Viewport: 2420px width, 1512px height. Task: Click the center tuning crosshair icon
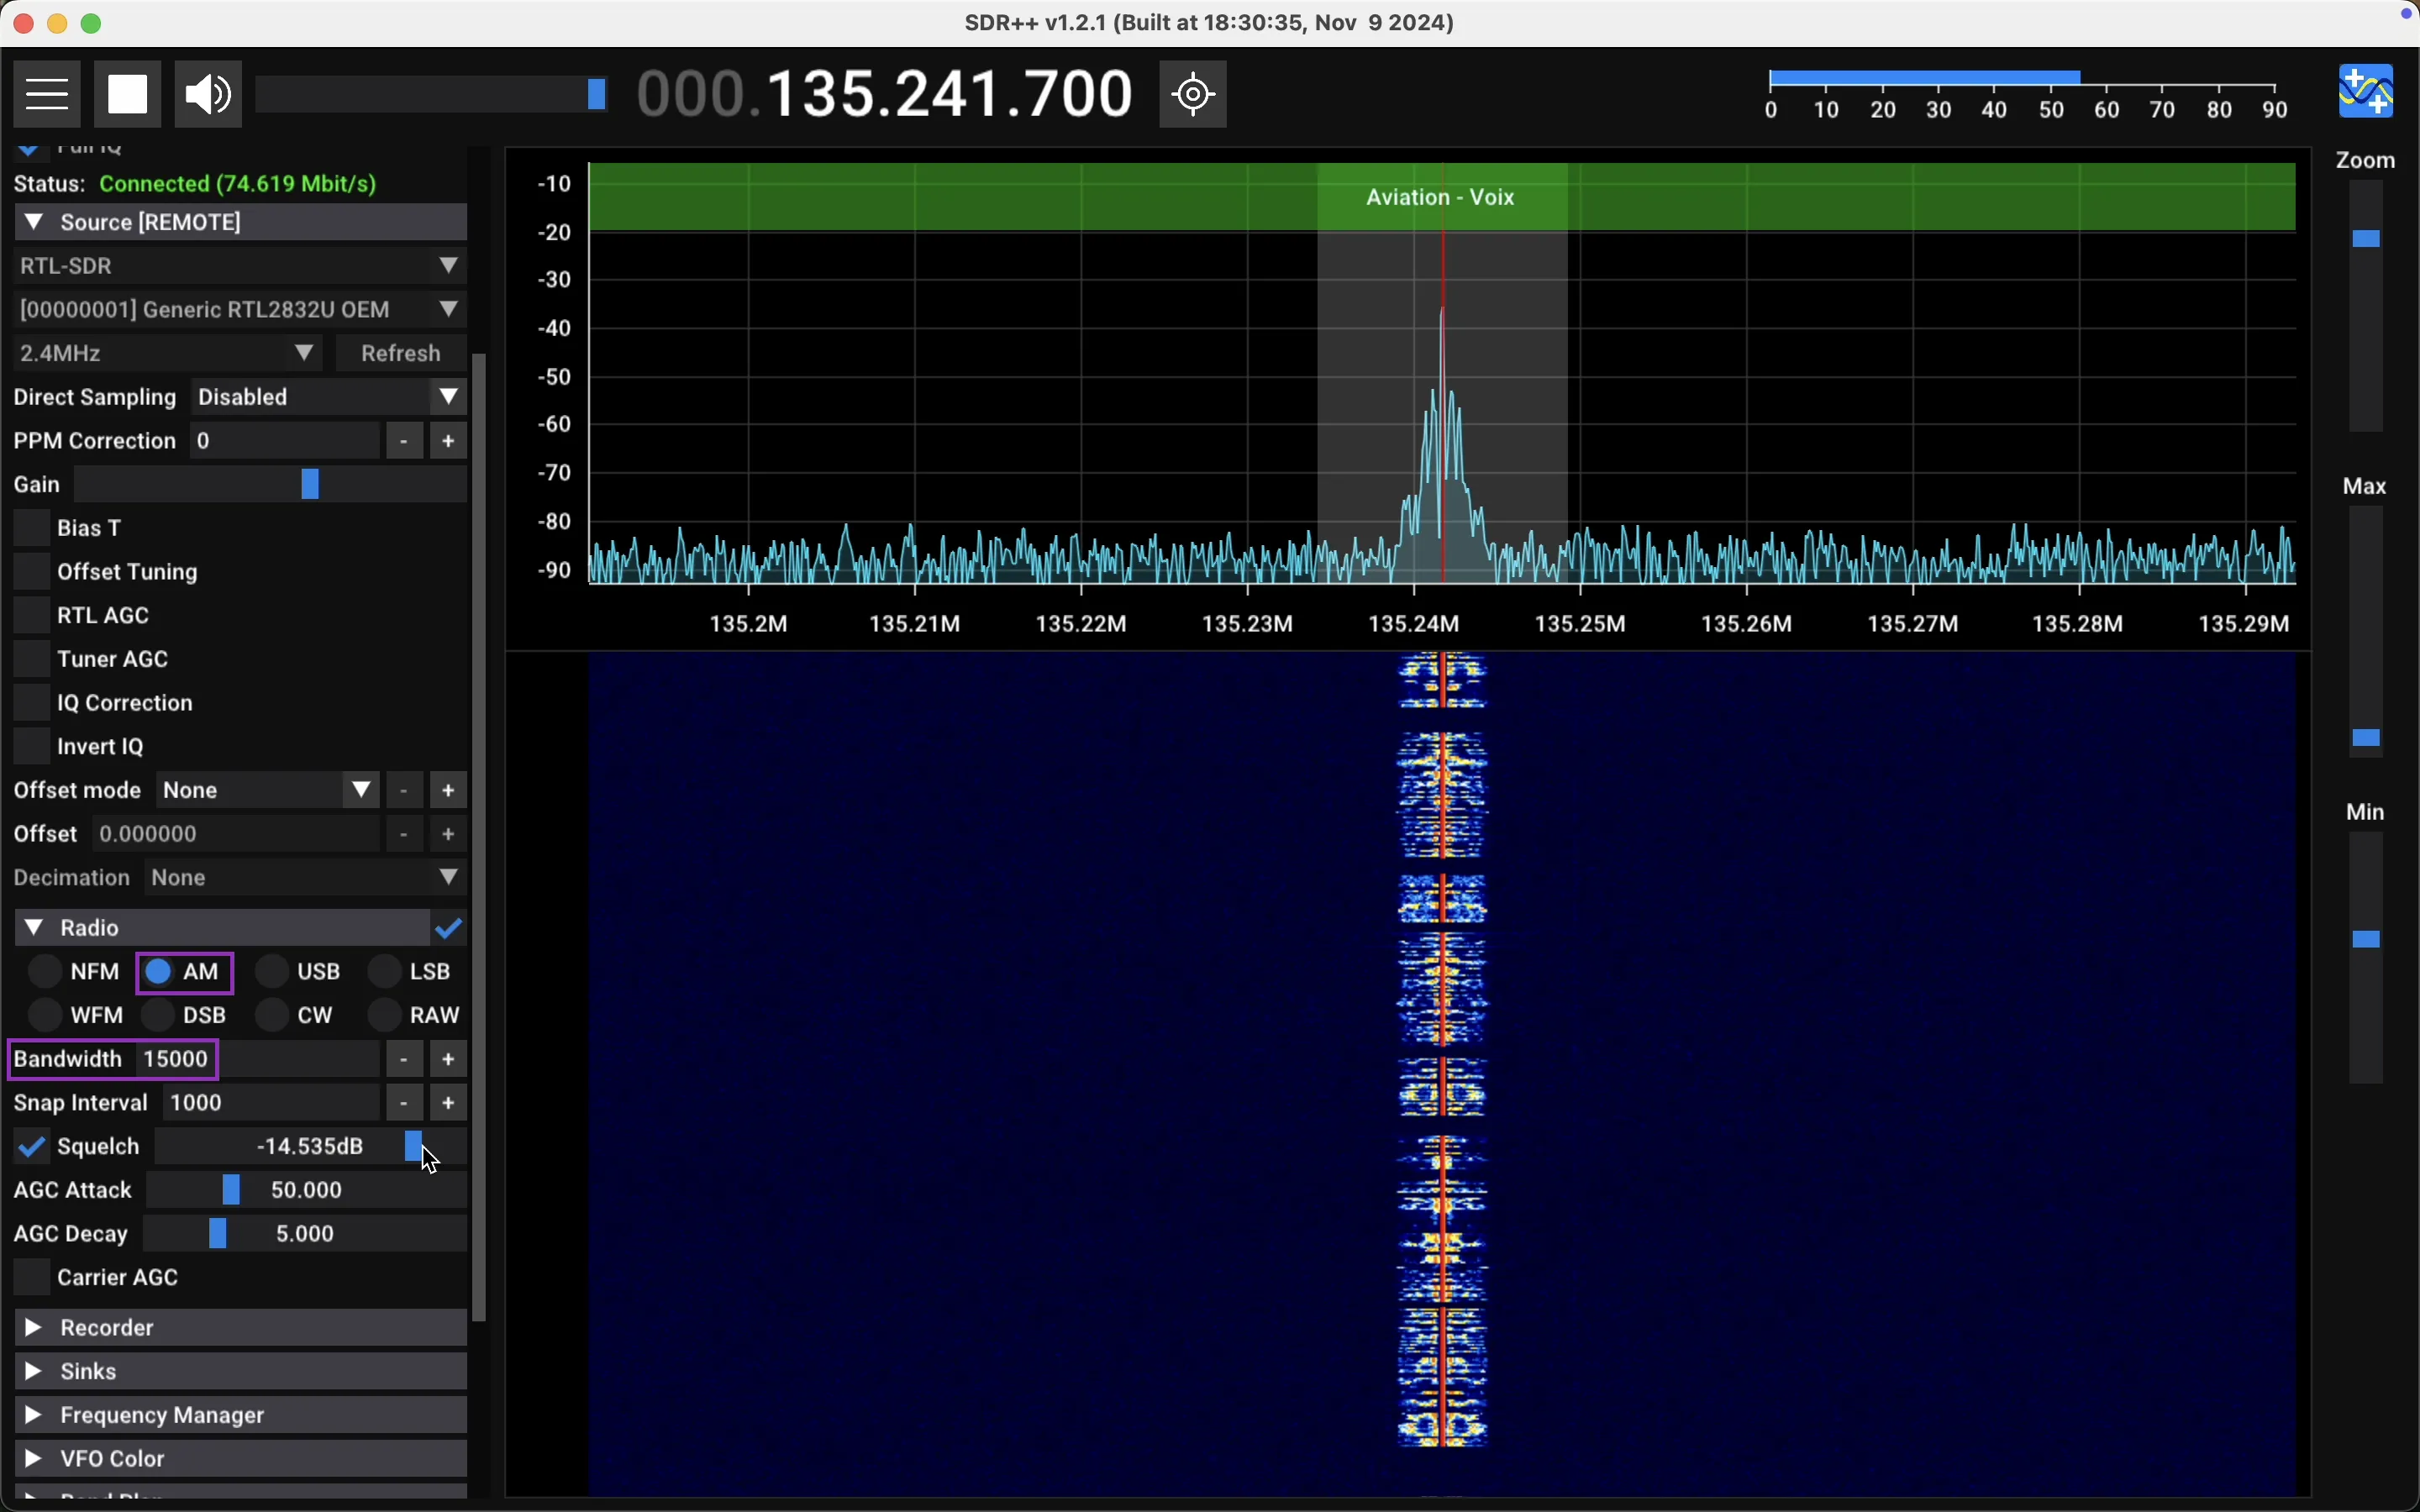click(x=1193, y=94)
